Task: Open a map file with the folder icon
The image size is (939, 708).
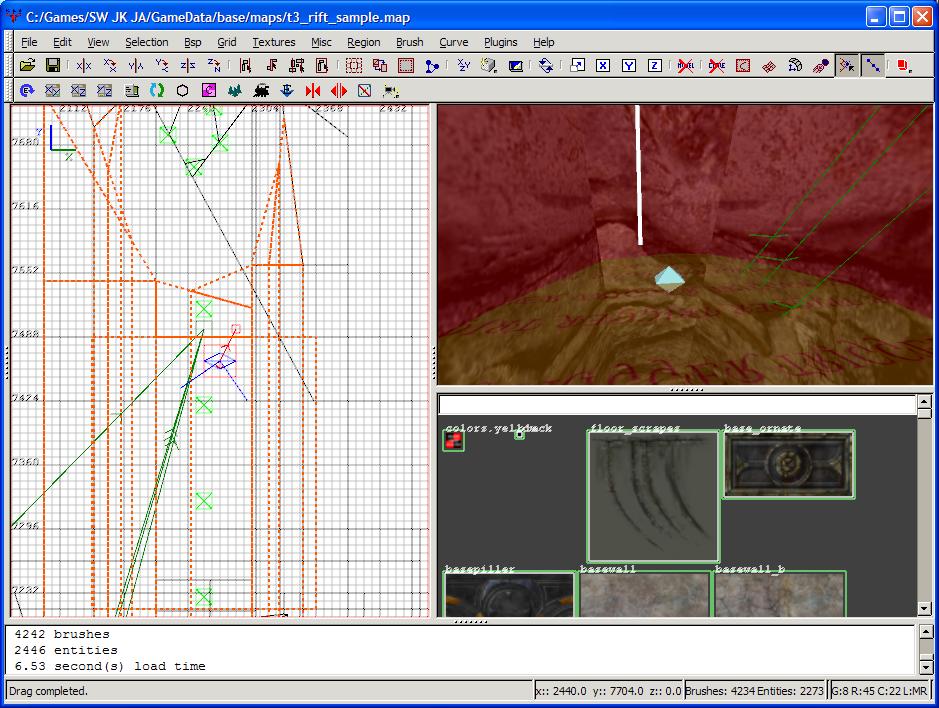Action: tap(28, 65)
